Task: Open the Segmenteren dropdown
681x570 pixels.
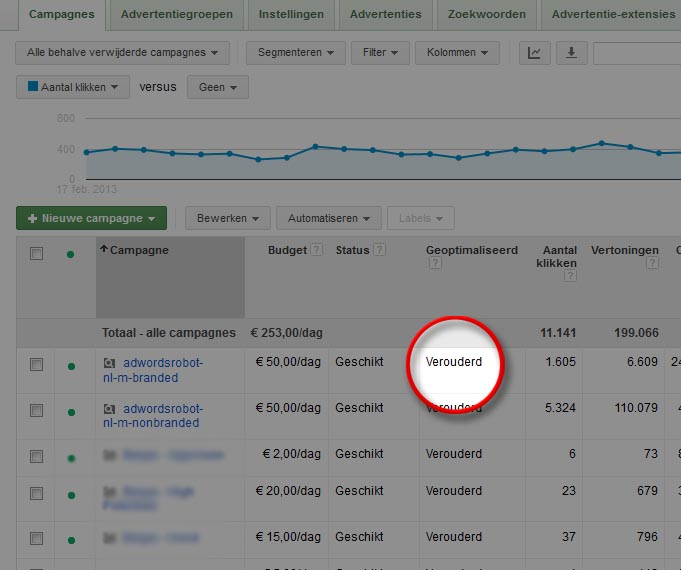Action: pos(296,53)
